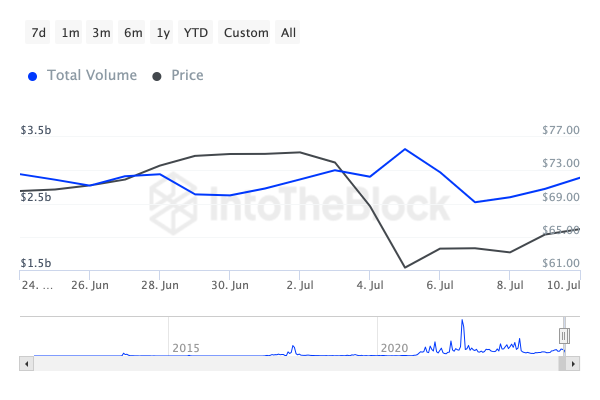This screenshot has height=400, width=600.
Task: Click the tallest spike in the navigator
Action: 462,322
